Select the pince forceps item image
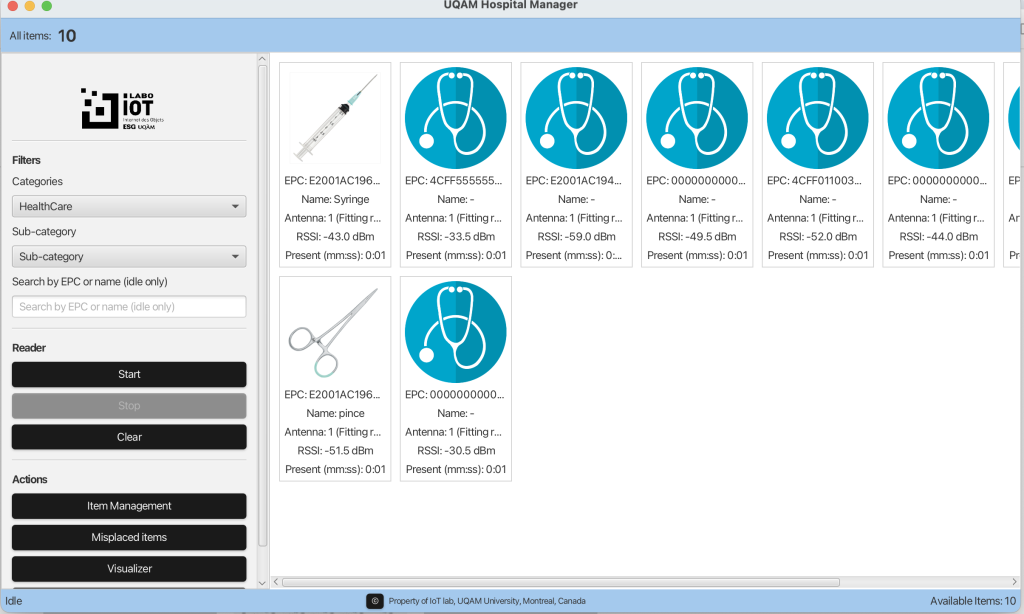 click(335, 332)
